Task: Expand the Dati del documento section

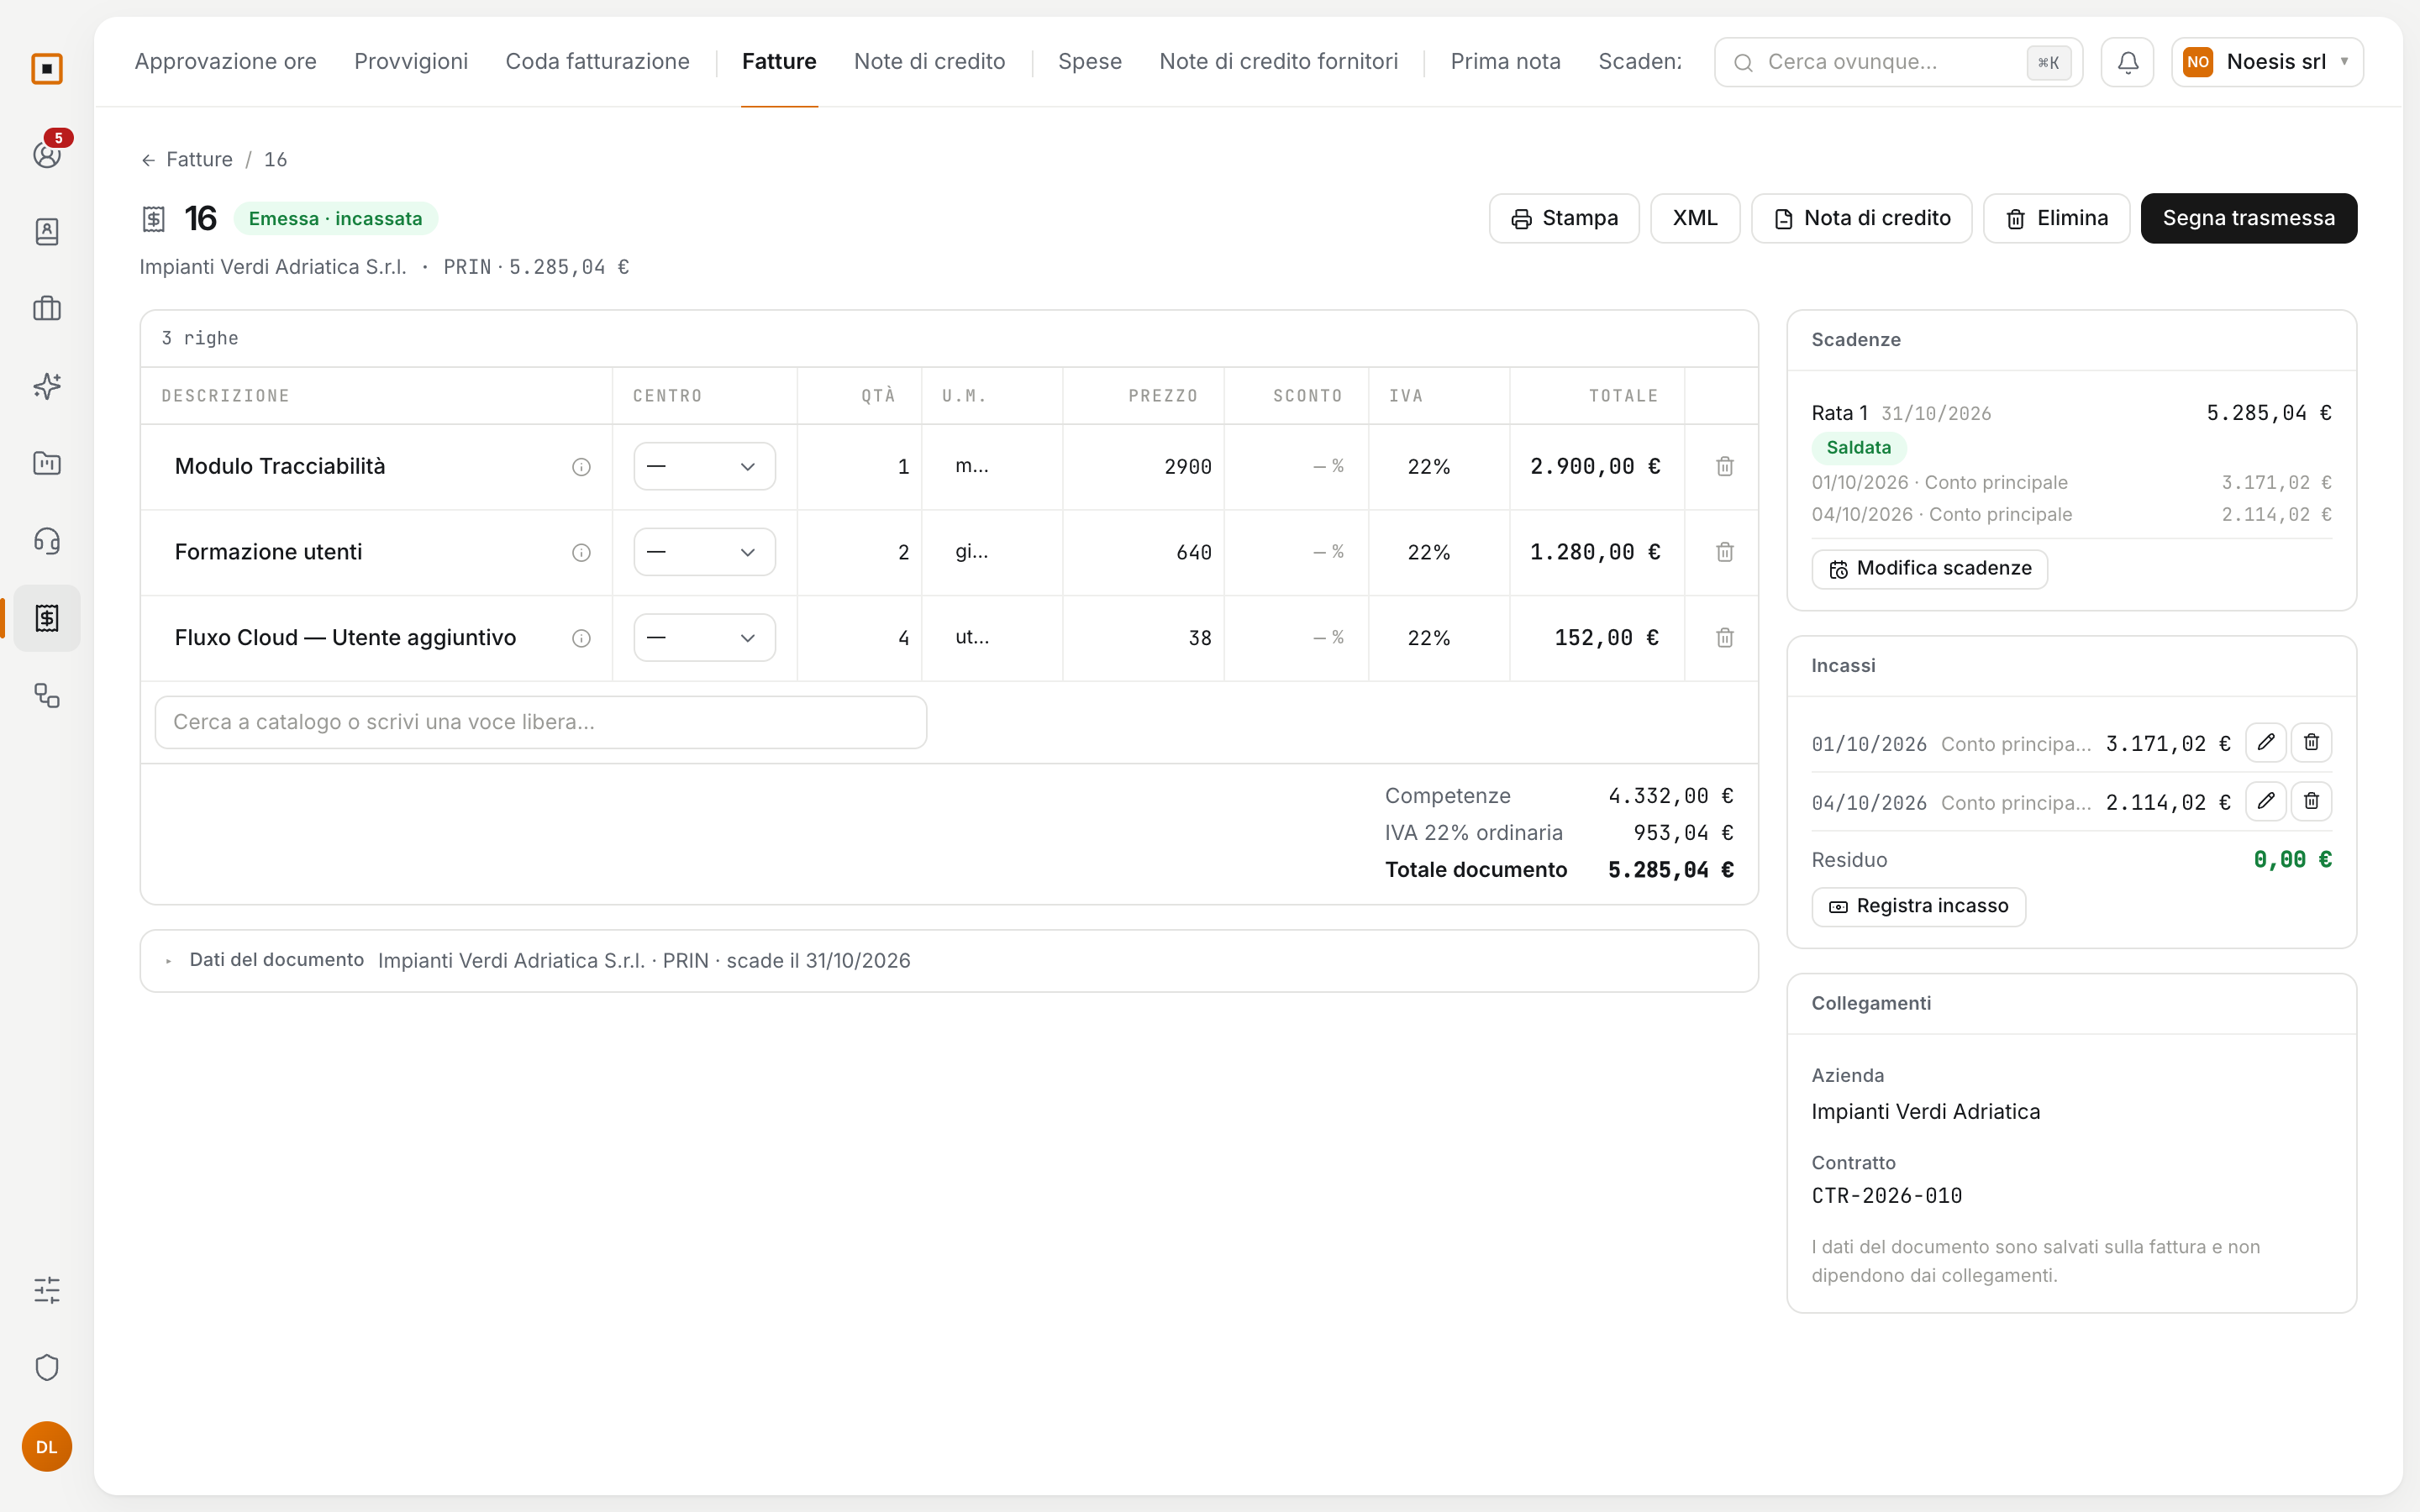Action: pos(948,960)
